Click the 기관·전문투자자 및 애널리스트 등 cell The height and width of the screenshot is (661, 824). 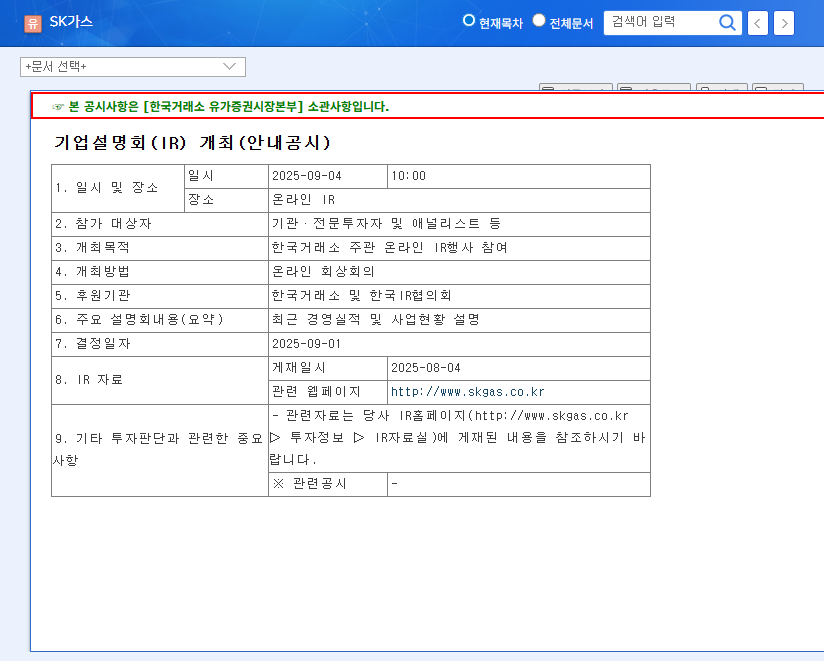pos(459,224)
